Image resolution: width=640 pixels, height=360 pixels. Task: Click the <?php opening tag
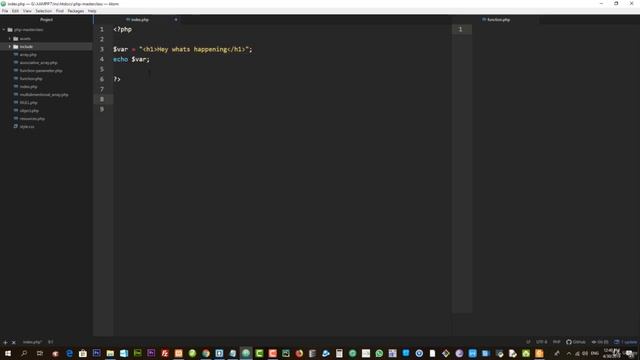[x=122, y=29]
